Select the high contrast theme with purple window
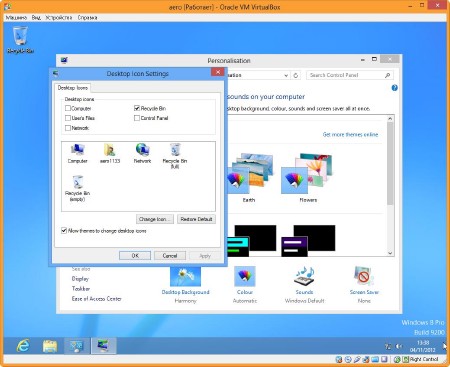This screenshot has height=367, width=450. coord(308,240)
